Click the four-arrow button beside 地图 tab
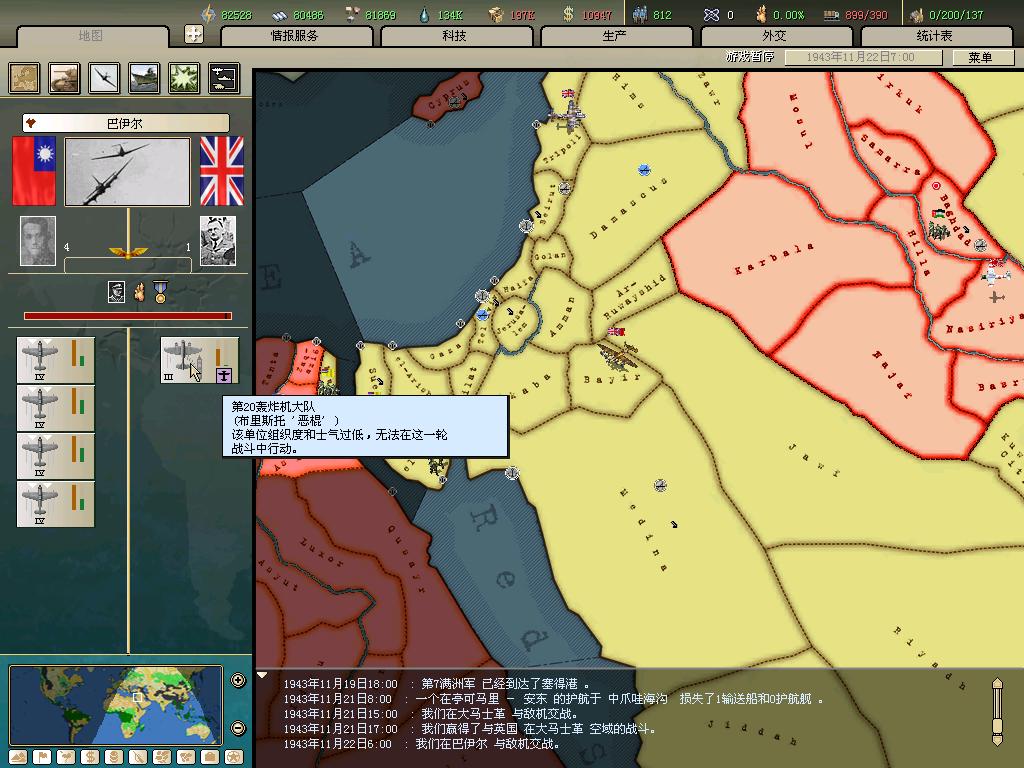This screenshot has height=768, width=1024. 194,34
